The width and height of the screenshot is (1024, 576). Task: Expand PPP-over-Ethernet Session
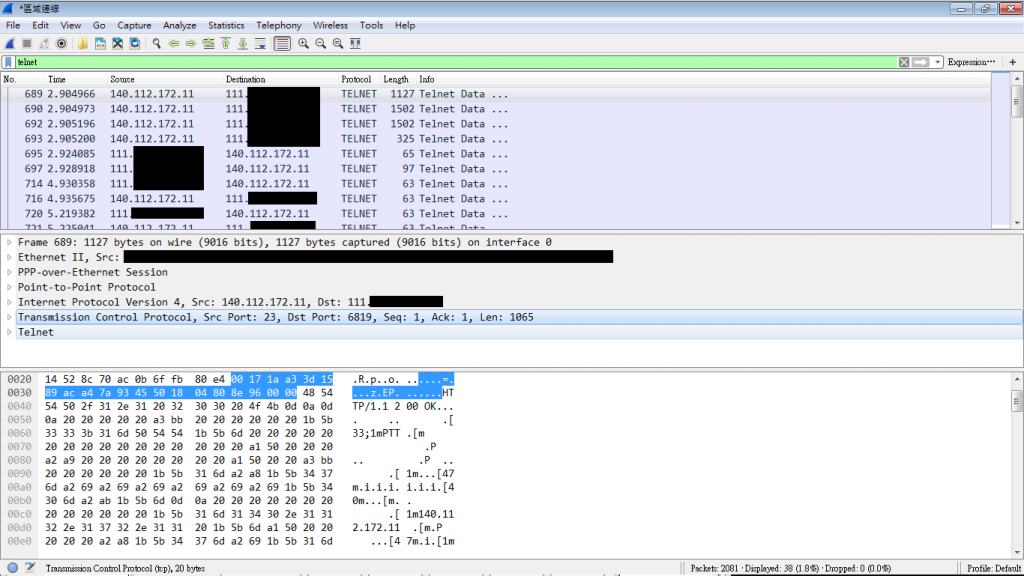pos(9,272)
